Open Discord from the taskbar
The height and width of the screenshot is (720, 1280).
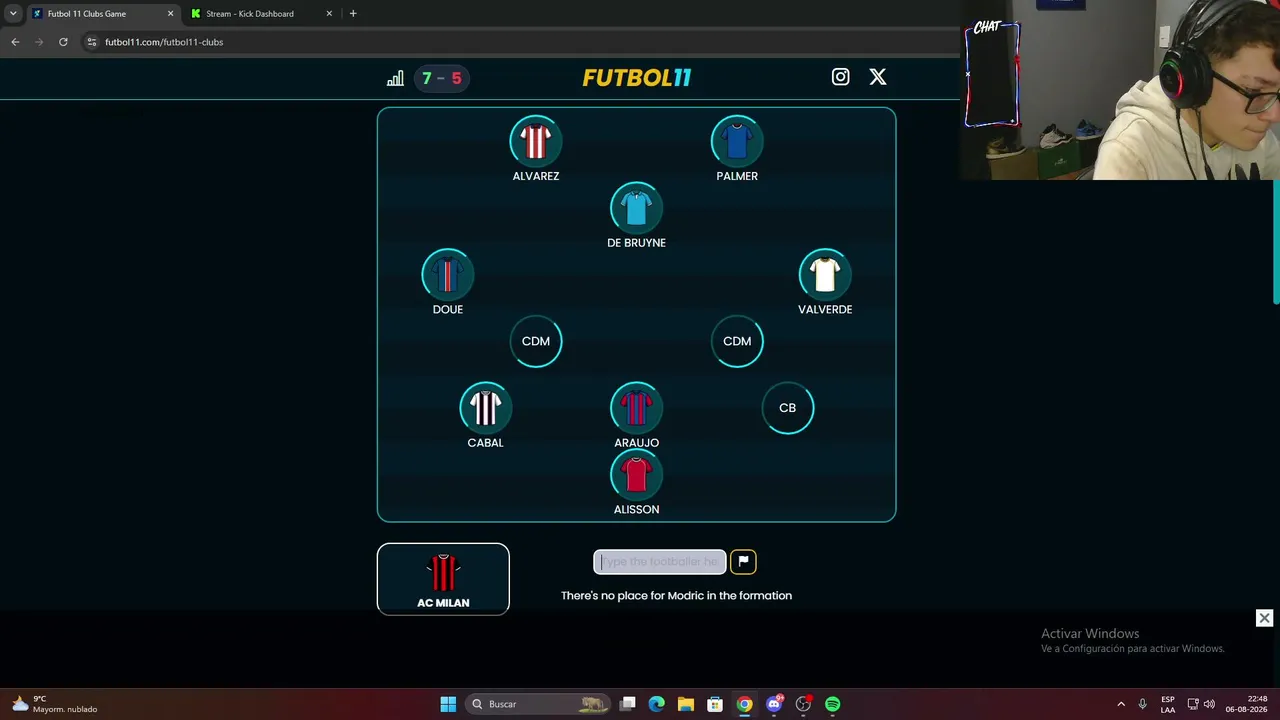[774, 704]
